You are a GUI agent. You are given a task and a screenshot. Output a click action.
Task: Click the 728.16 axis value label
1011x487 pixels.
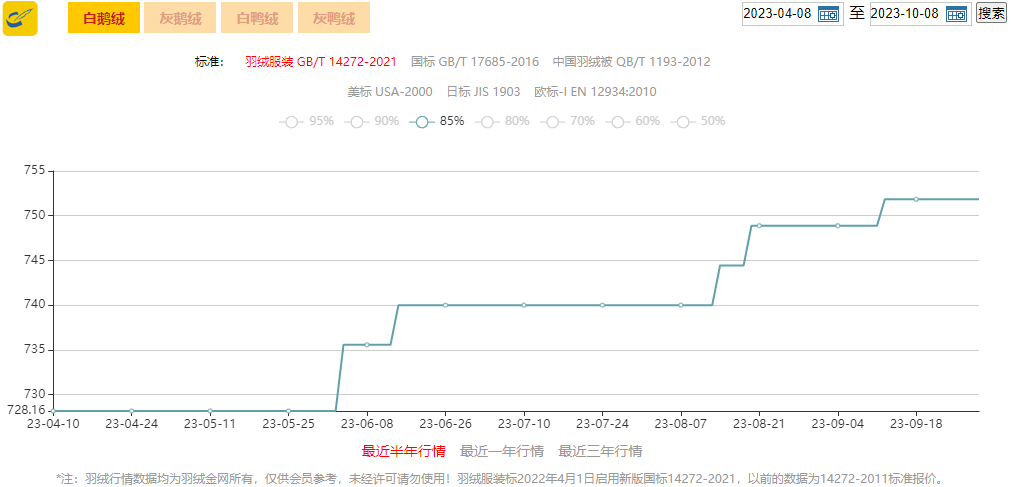click(26, 410)
